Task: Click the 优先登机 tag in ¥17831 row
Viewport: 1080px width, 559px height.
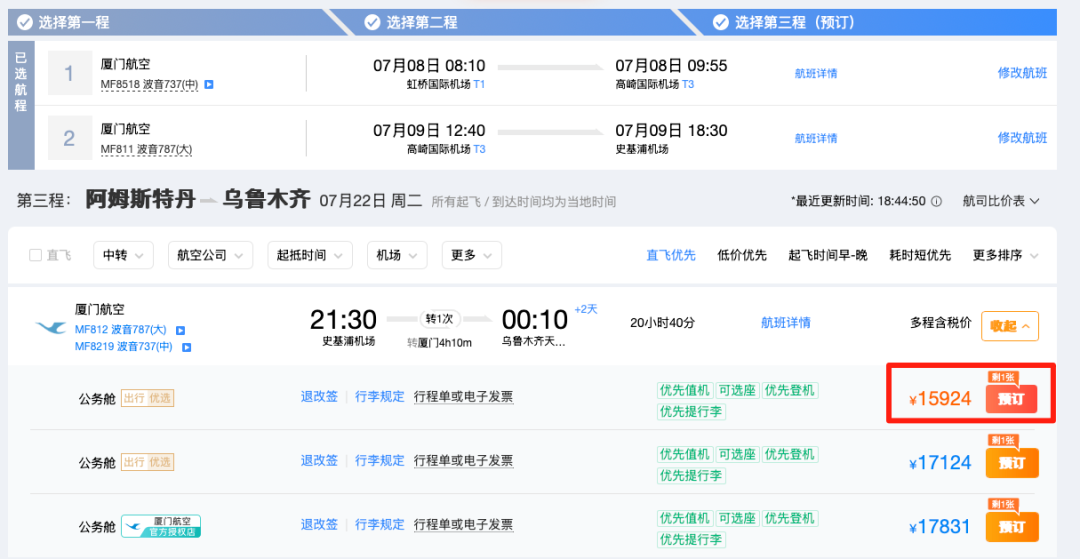Action: [x=789, y=518]
